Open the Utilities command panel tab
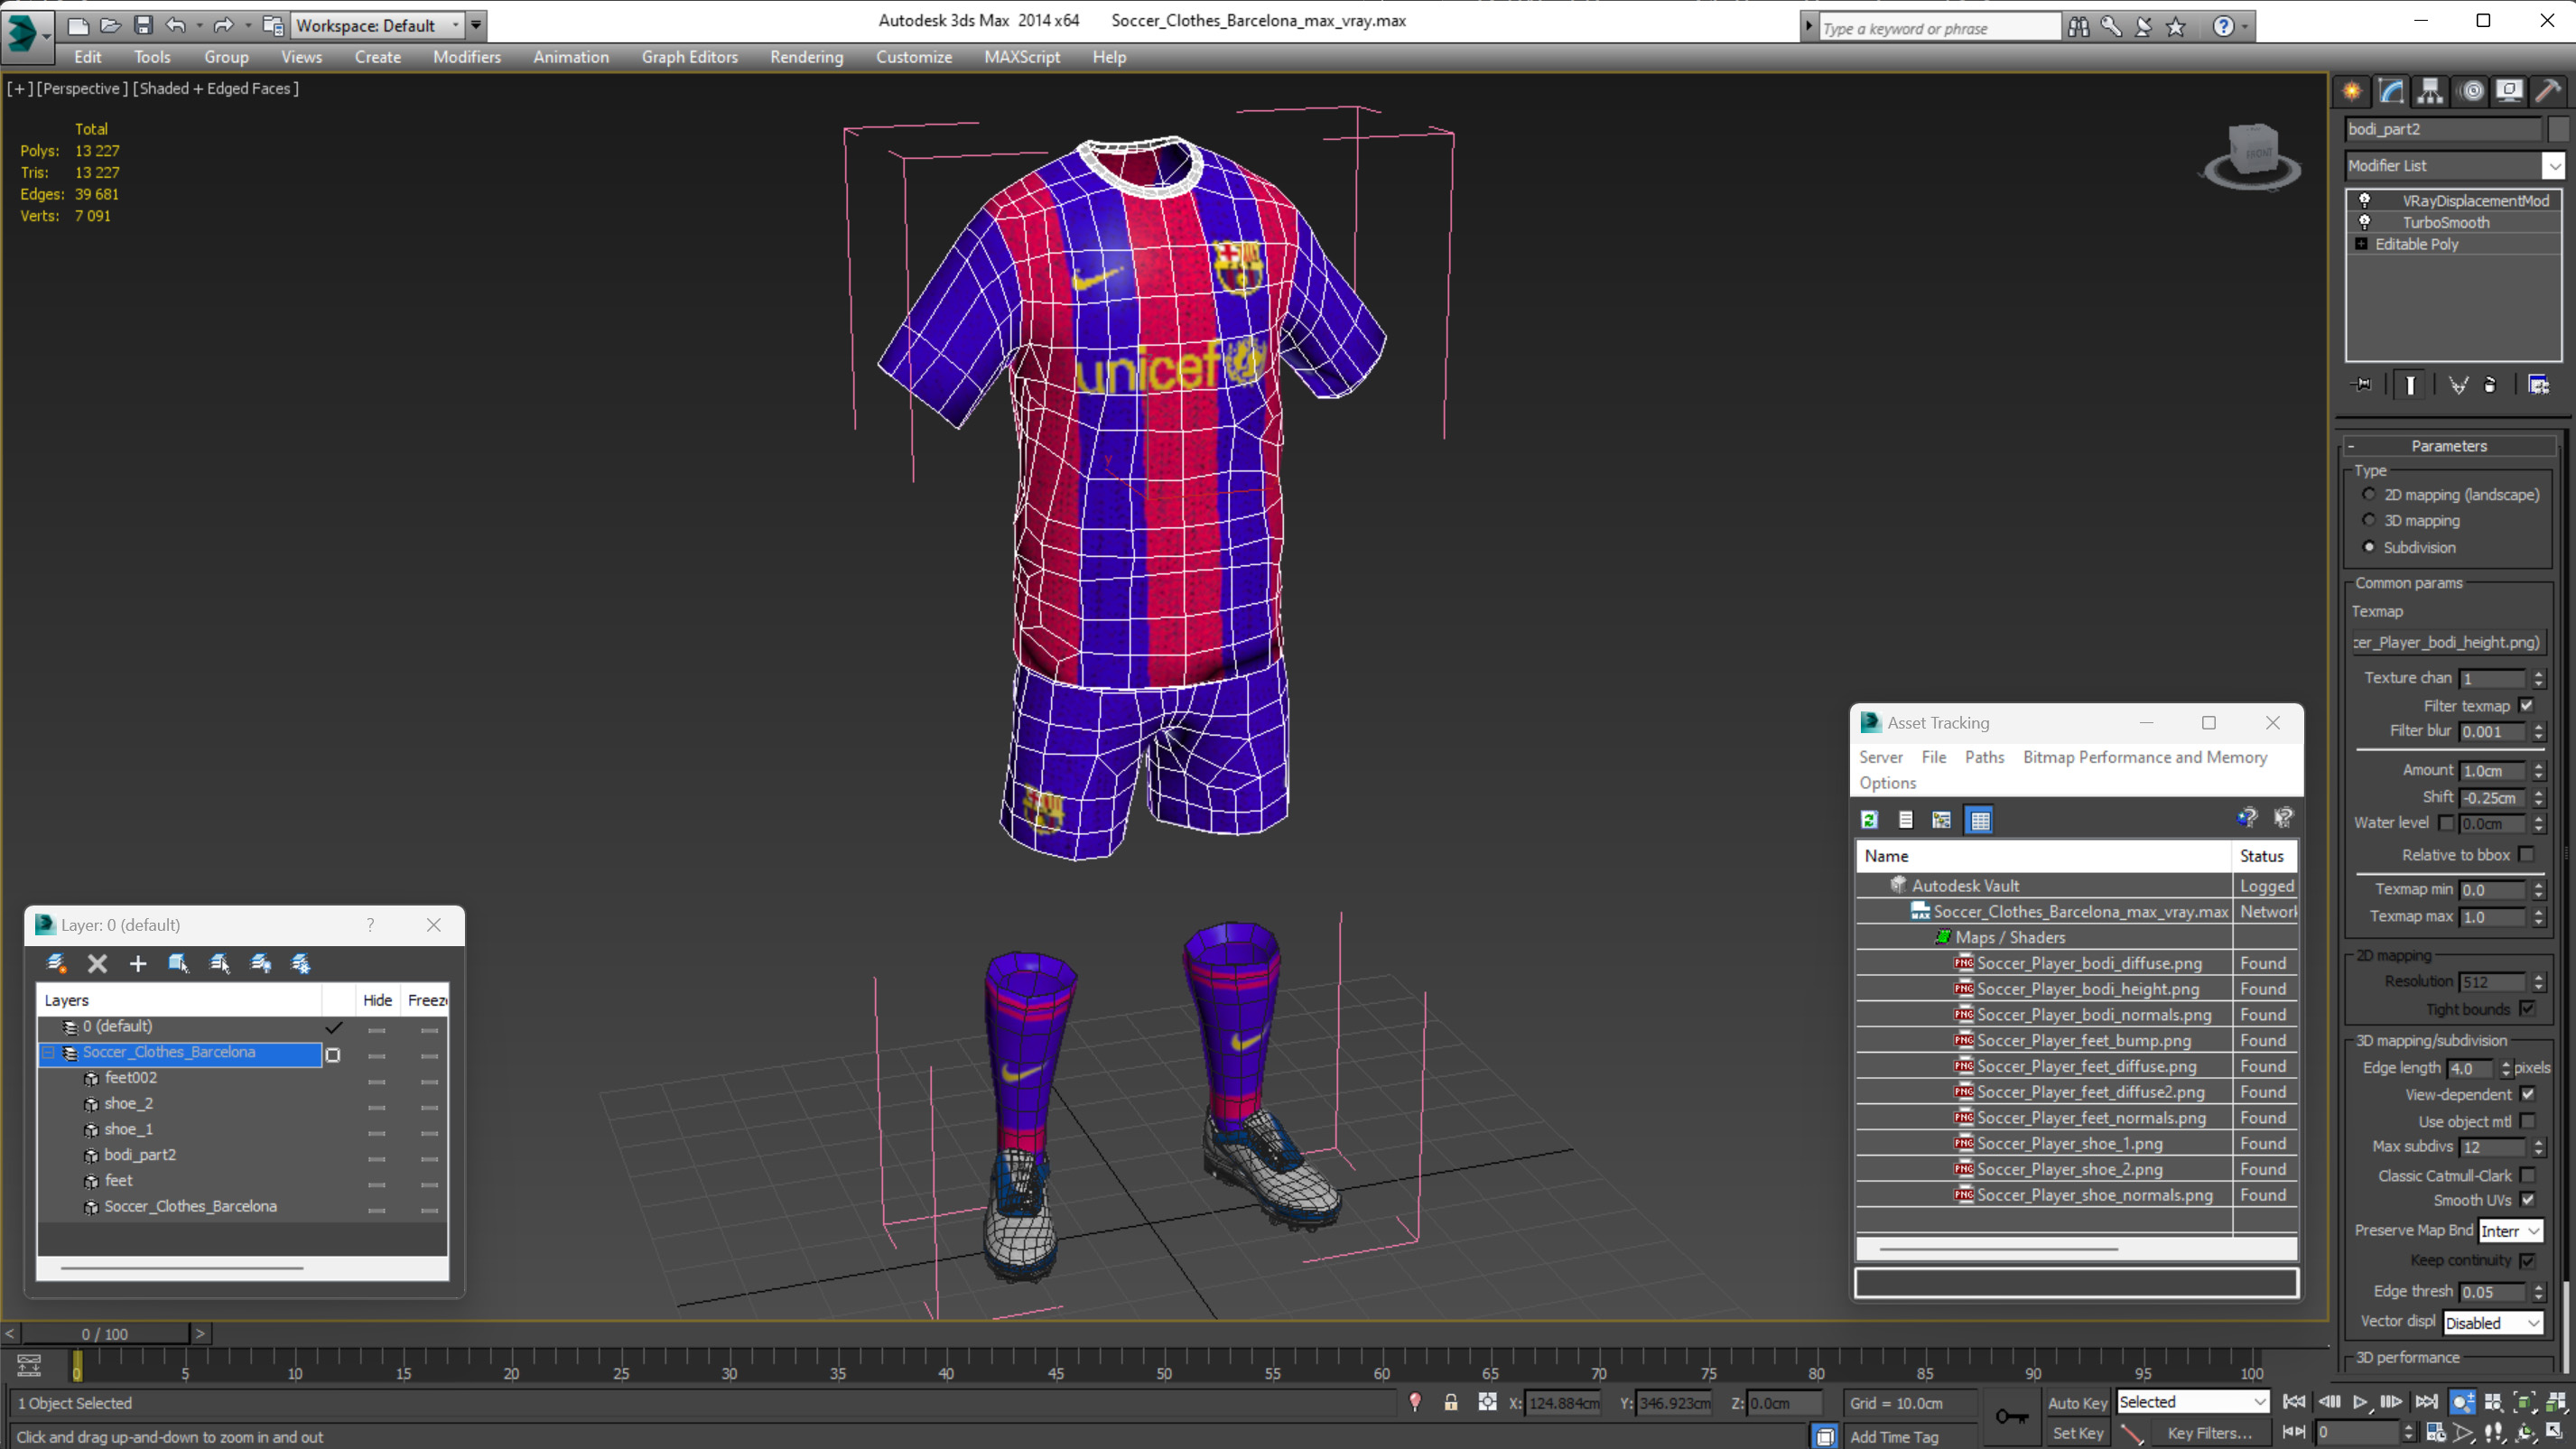 (2548, 91)
